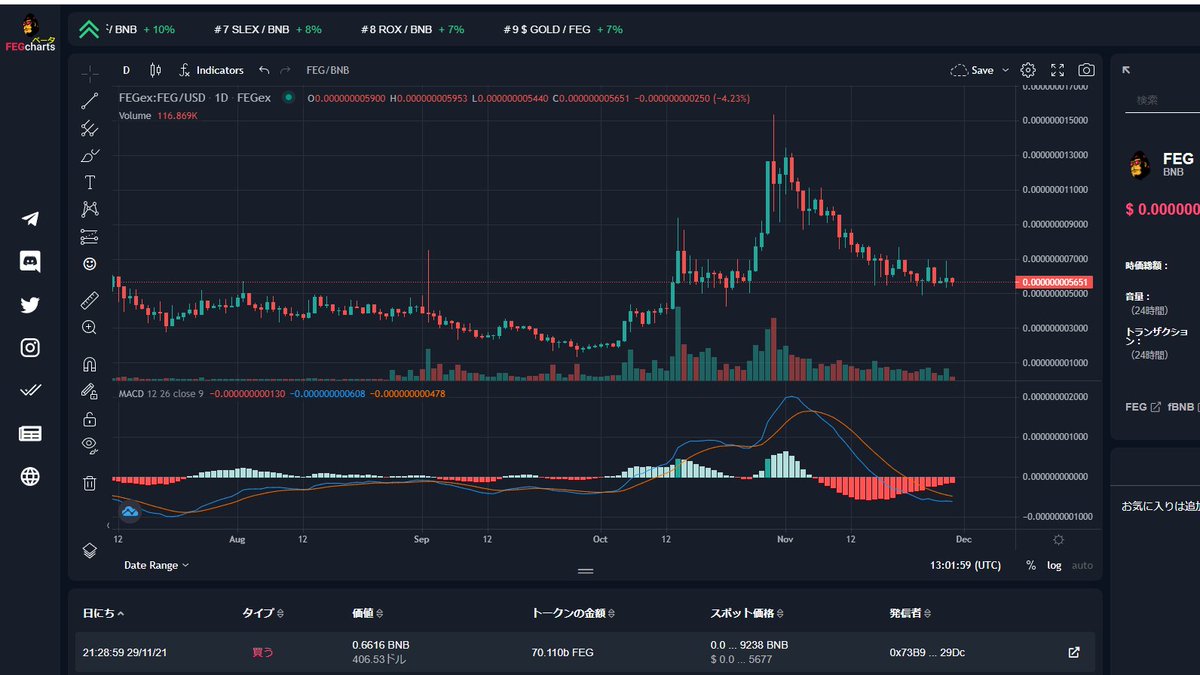Select the crosshair cursor tool
This screenshot has width=1200, height=675.
pyautogui.click(x=89, y=72)
